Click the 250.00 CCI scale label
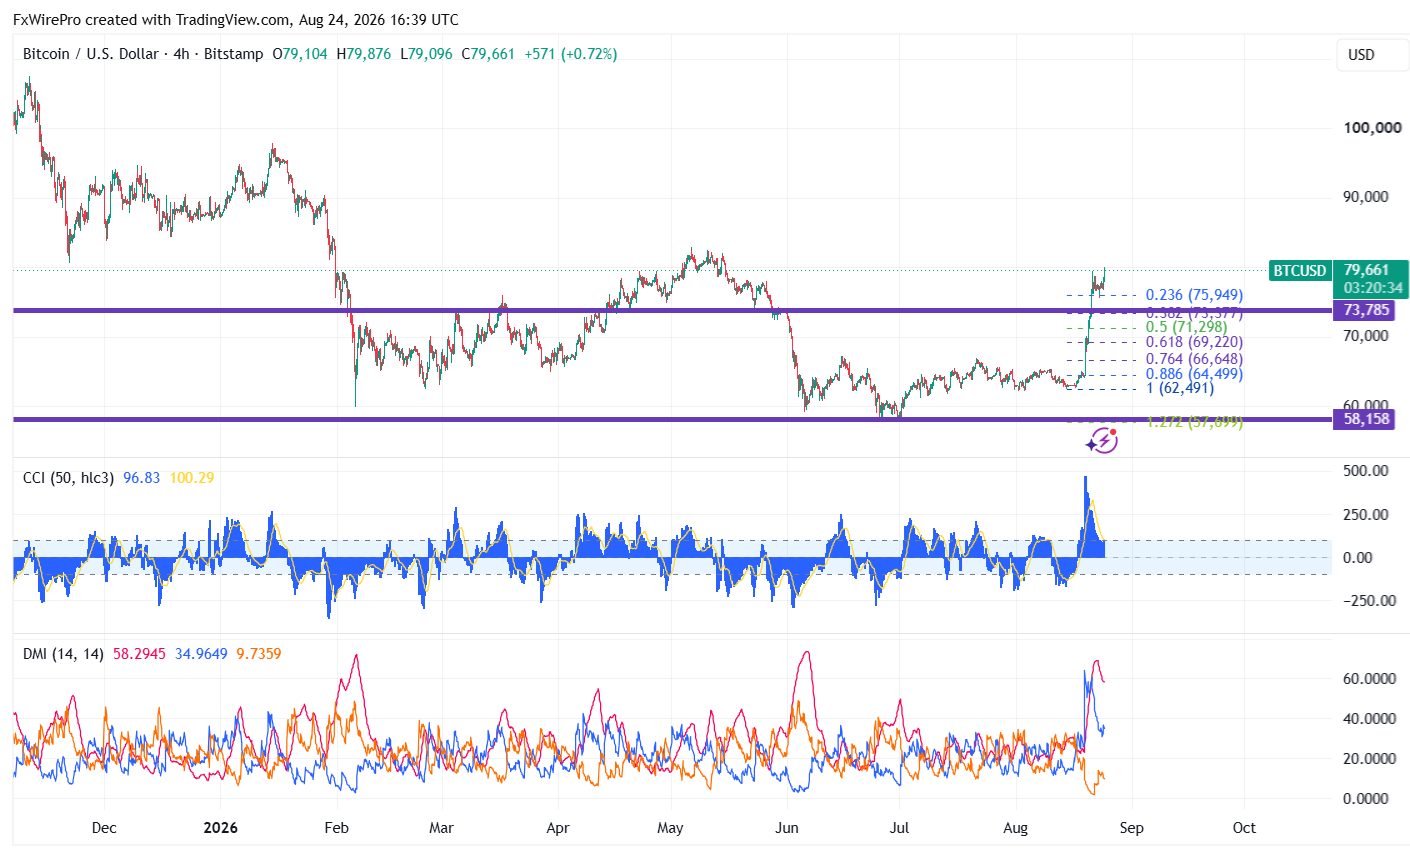The width and height of the screenshot is (1410, 857). (x=1366, y=515)
